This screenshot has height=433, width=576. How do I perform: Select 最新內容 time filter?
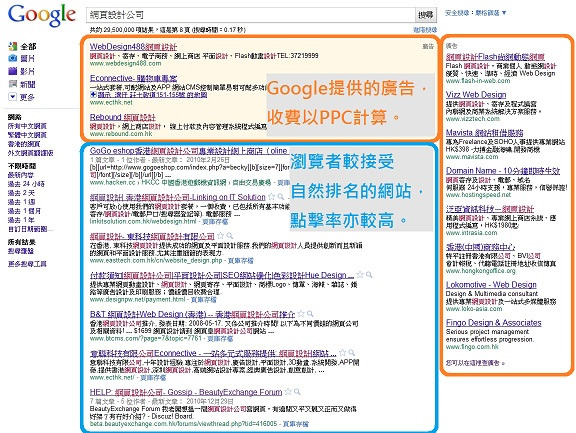[21, 175]
